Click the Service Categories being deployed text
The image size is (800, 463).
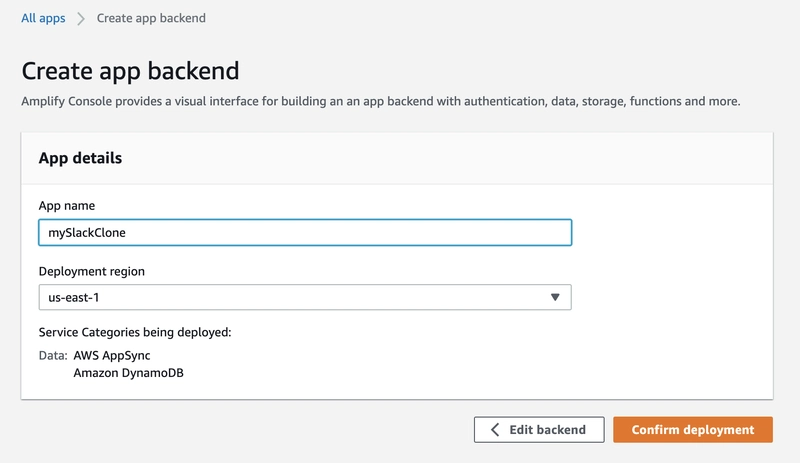click(x=135, y=332)
